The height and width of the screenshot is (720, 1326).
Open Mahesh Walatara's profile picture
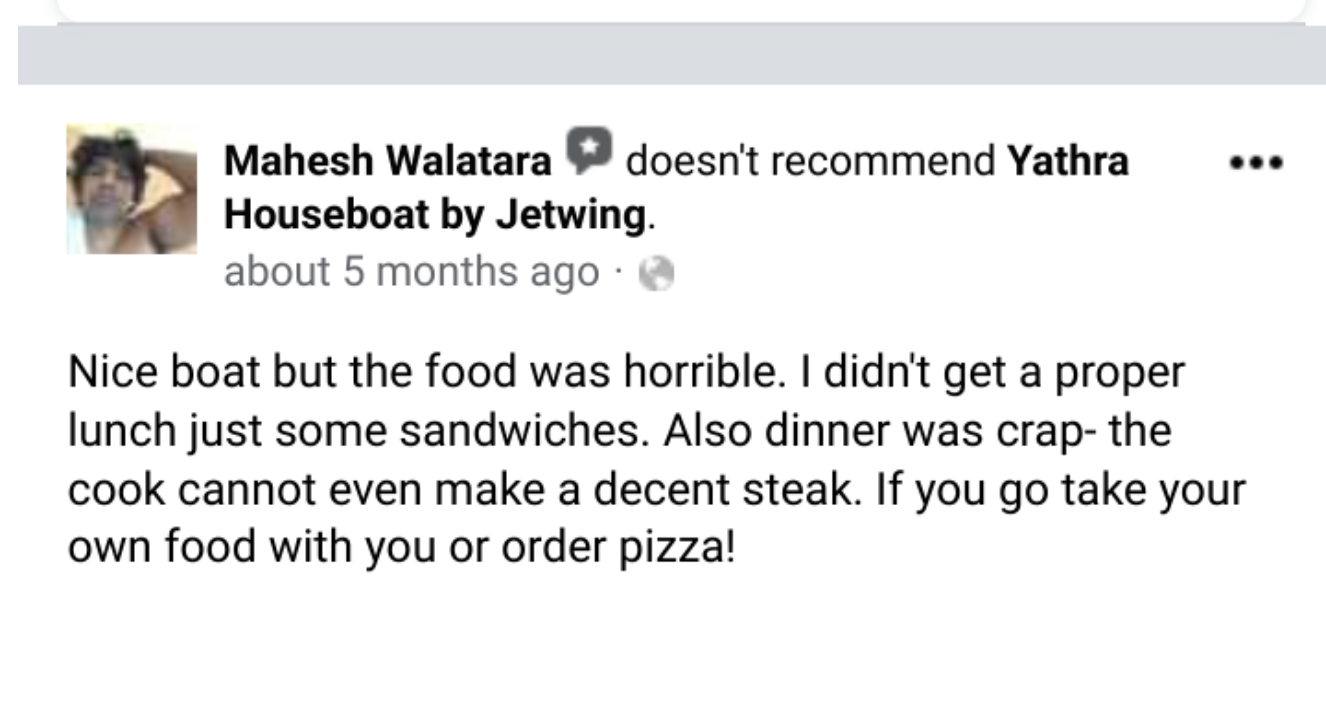[x=131, y=190]
